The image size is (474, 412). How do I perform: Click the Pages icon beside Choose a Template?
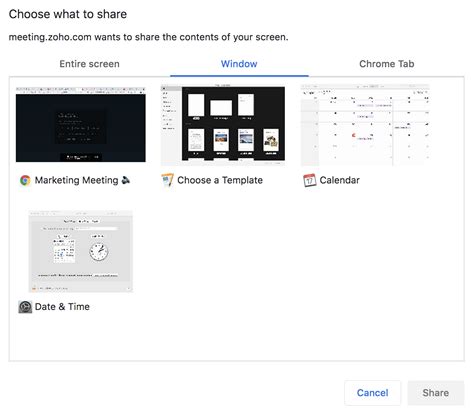[x=167, y=180]
